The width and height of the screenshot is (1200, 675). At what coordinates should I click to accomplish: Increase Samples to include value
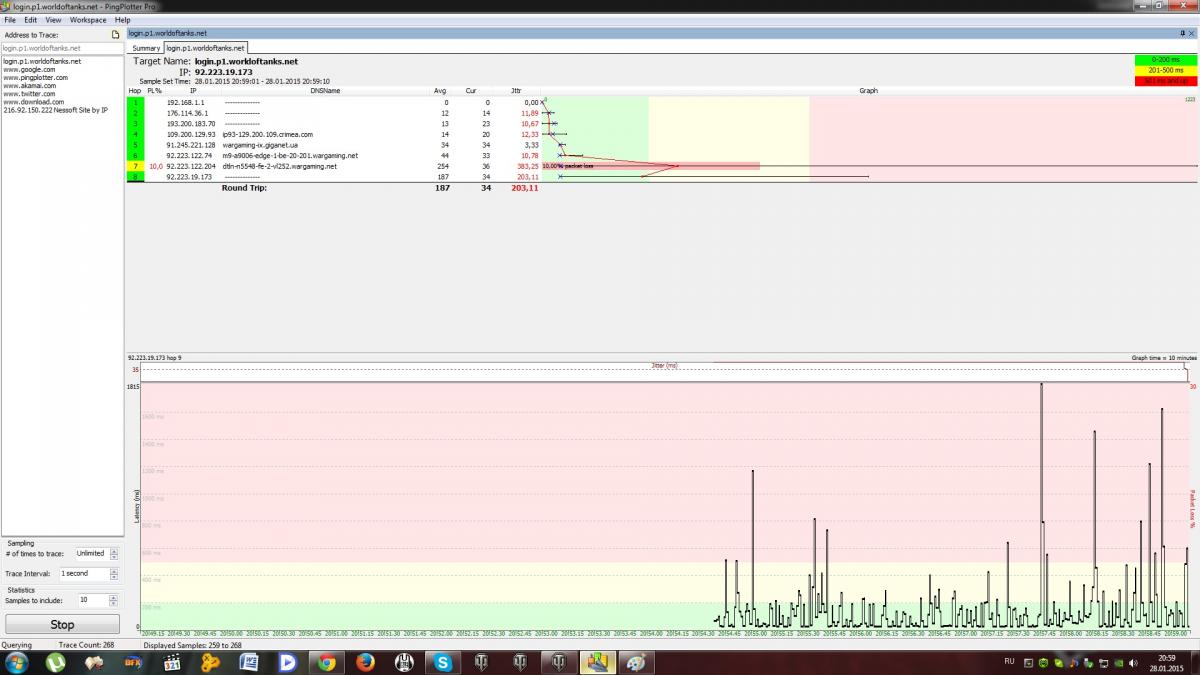[x=114, y=597]
